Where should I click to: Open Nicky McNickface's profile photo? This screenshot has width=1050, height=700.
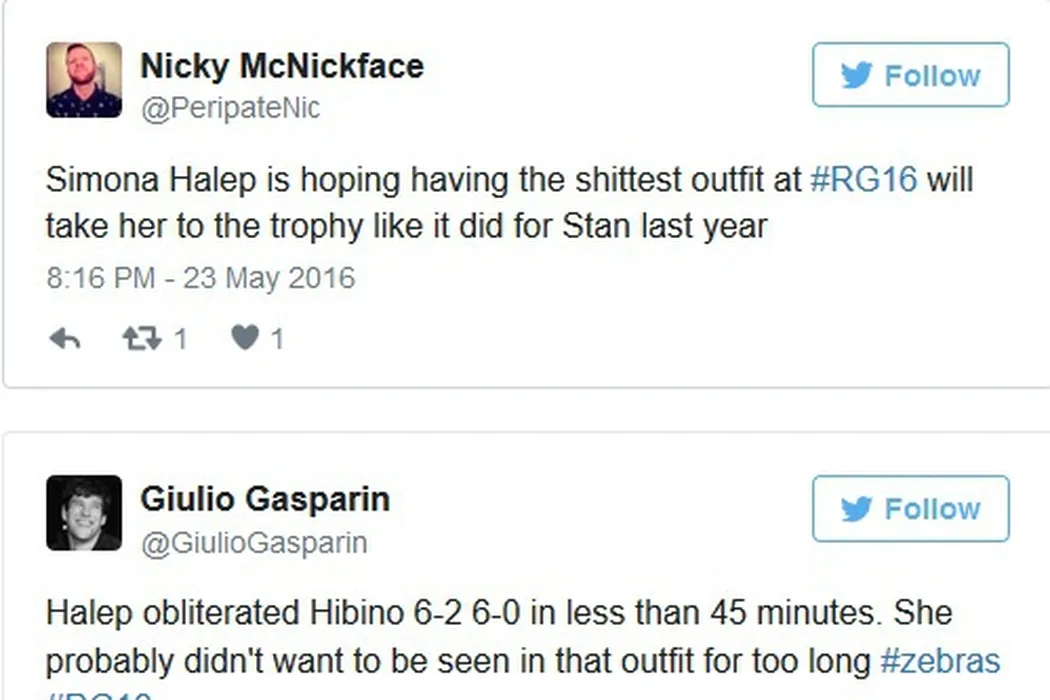pos(84,80)
